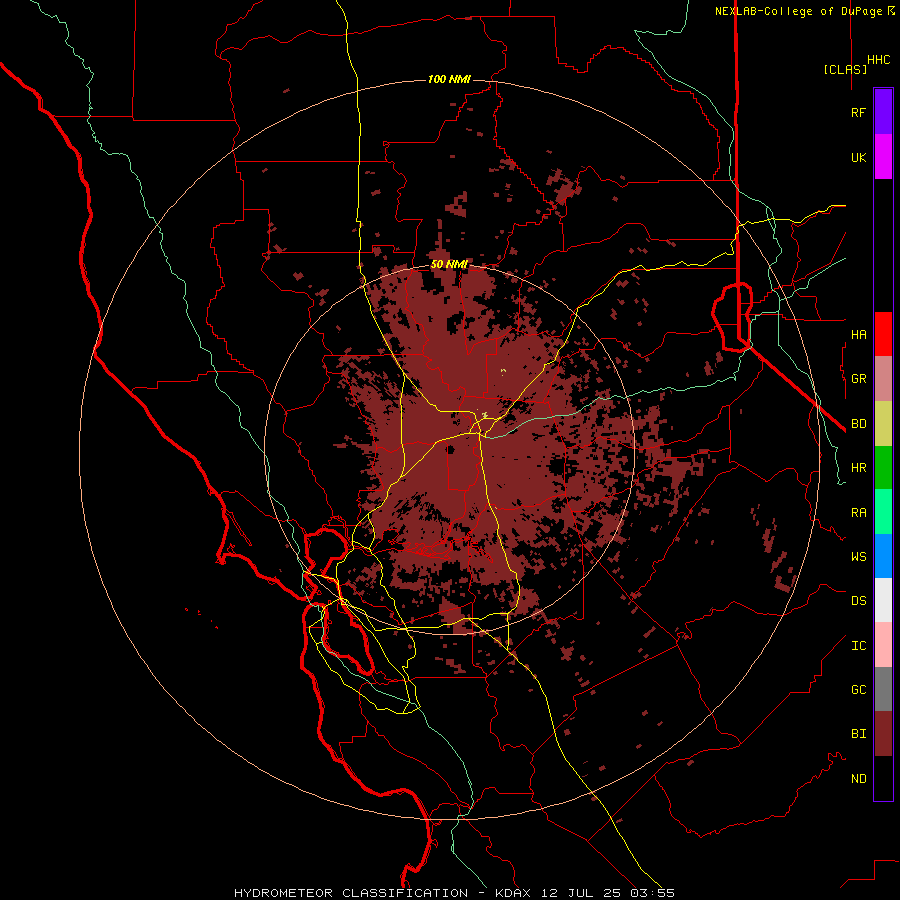900x900 pixels.
Task: Click the UK legend label
Action: pos(858,157)
